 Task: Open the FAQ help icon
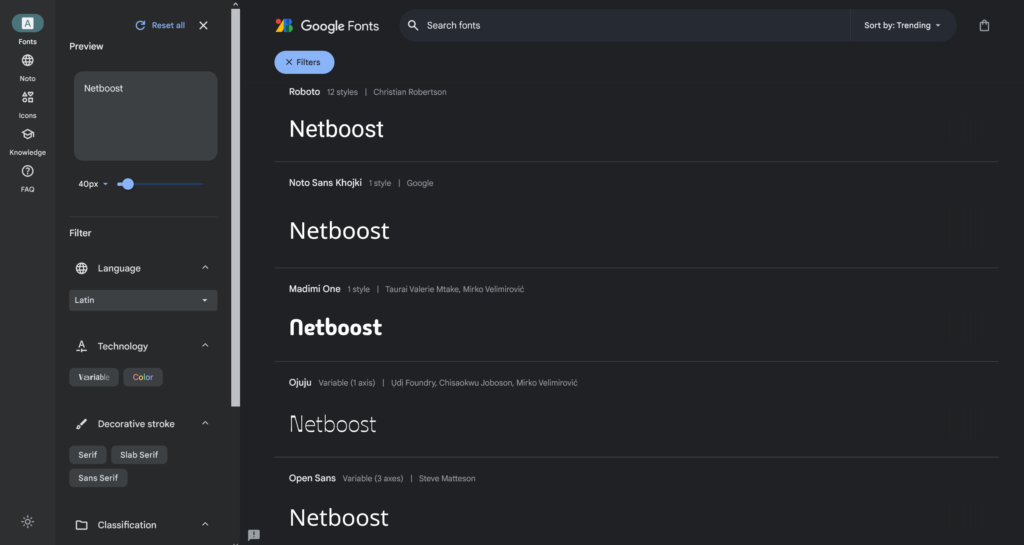click(x=27, y=172)
